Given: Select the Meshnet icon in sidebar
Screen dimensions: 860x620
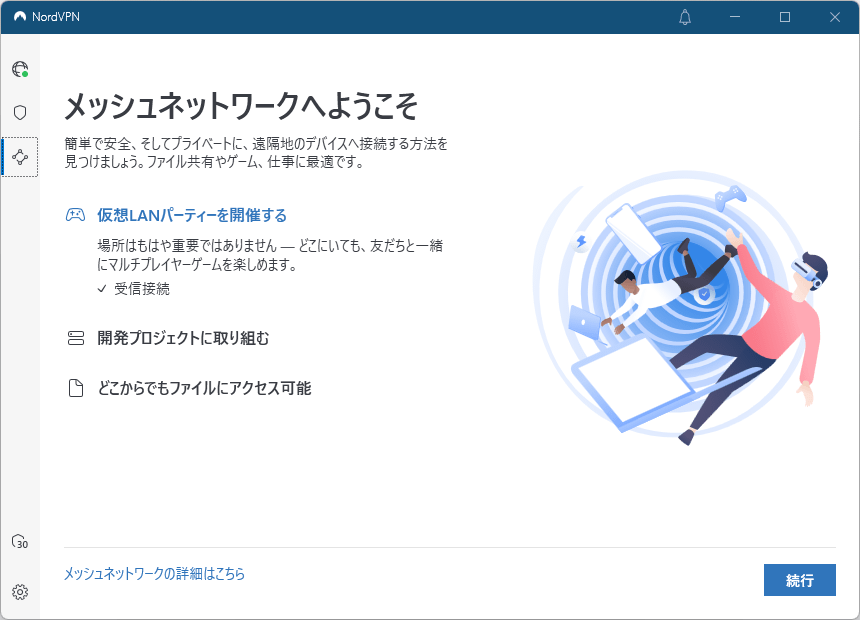Looking at the screenshot, I should pyautogui.click(x=20, y=157).
